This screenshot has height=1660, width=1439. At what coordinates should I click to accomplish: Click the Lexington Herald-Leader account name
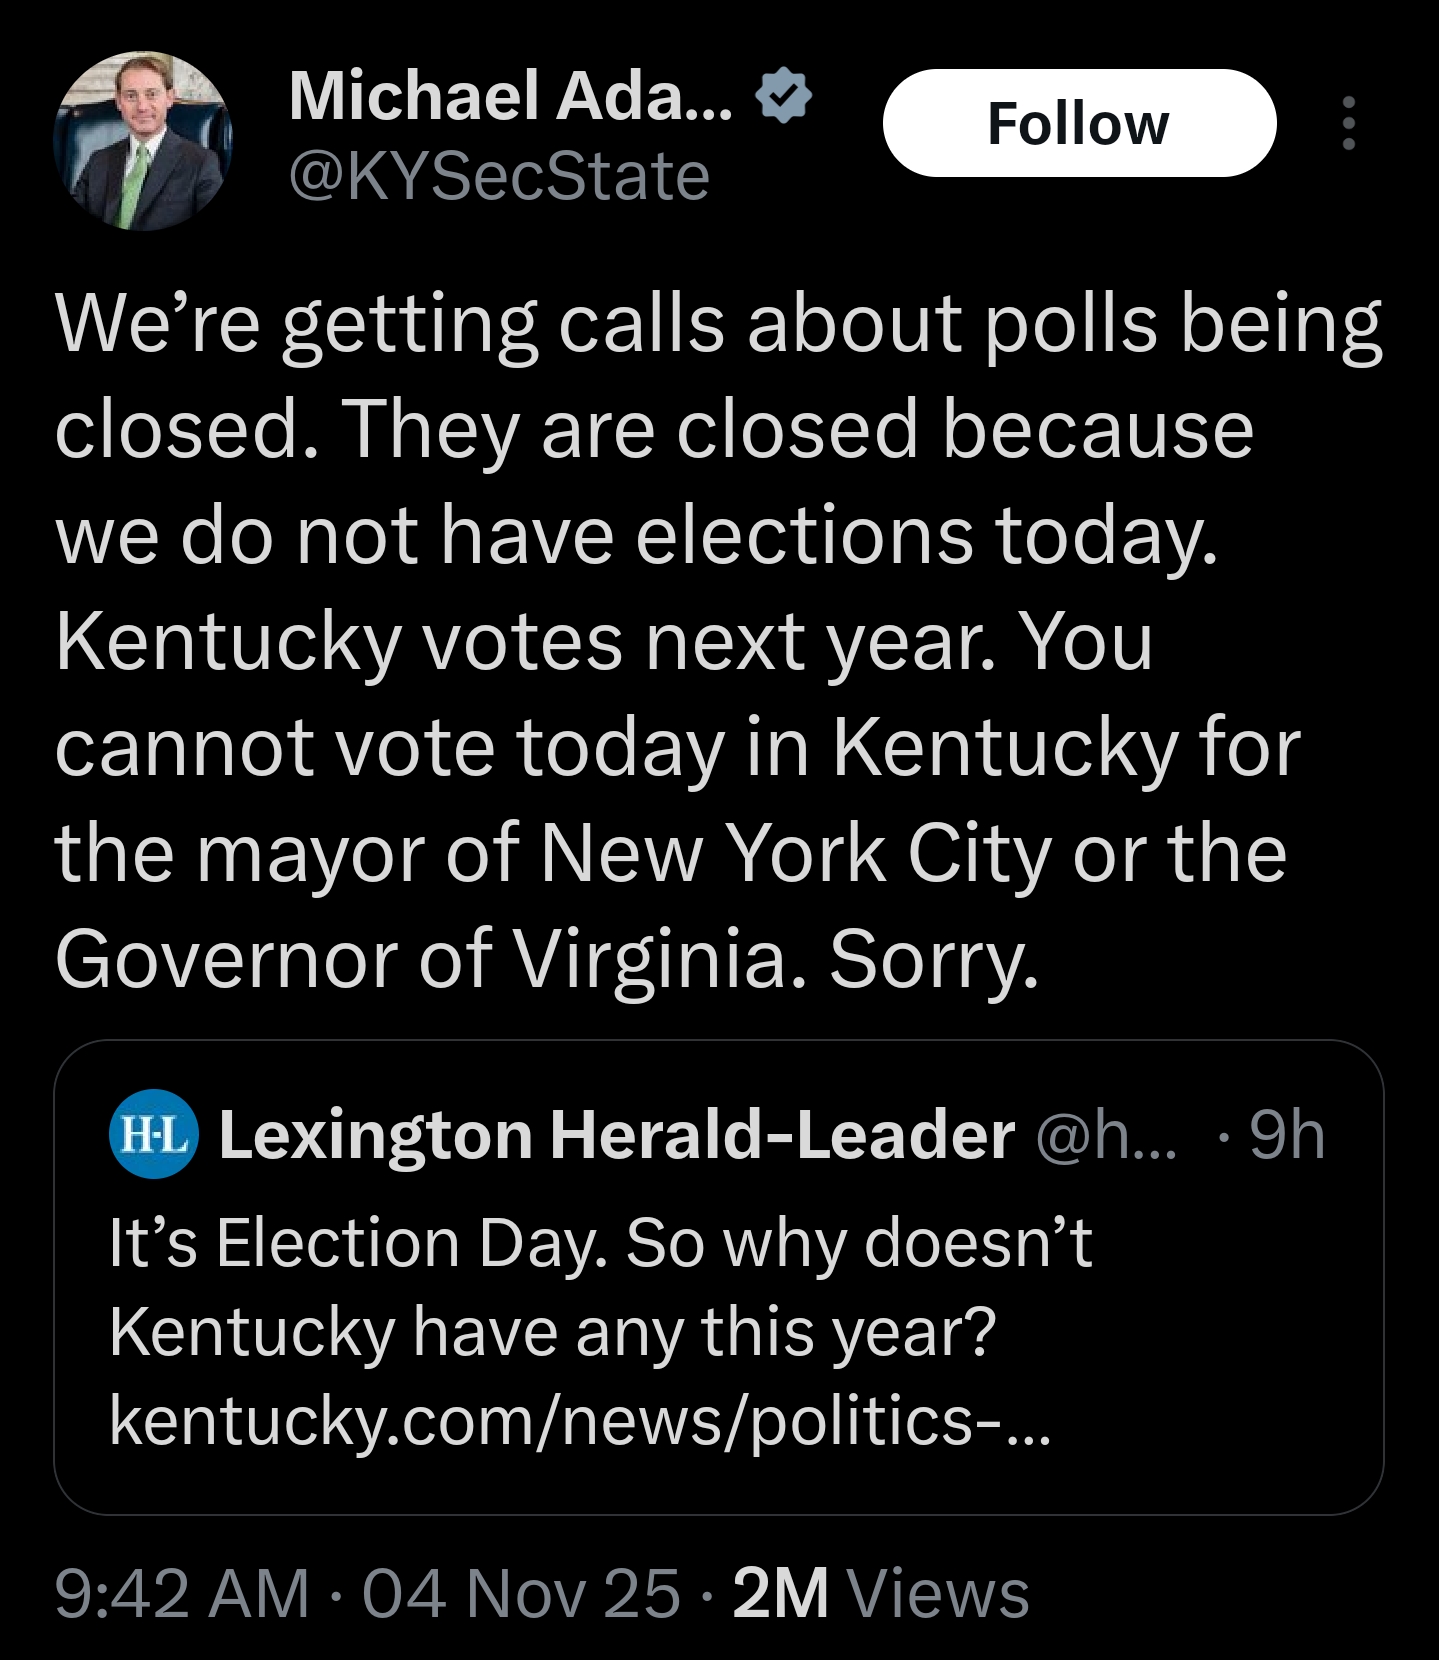pos(616,1135)
